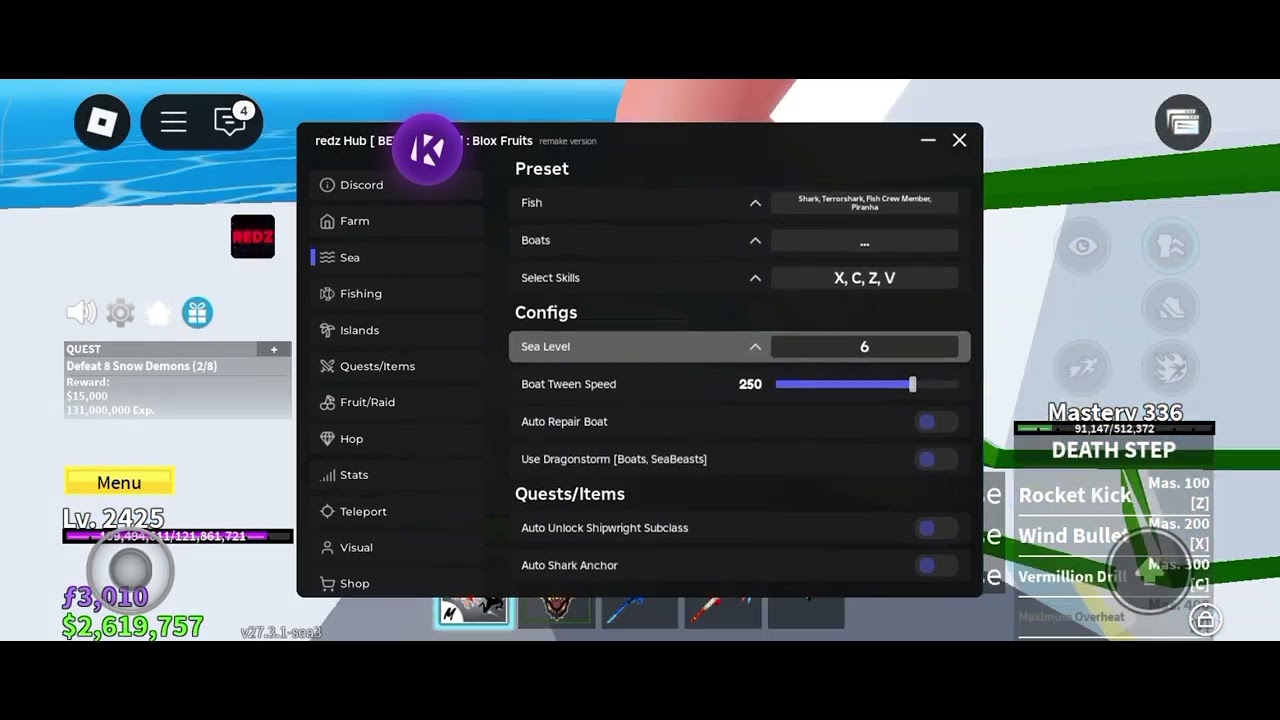This screenshot has height=720, width=1280.
Task: Go to the Islands section
Action: pos(397,330)
